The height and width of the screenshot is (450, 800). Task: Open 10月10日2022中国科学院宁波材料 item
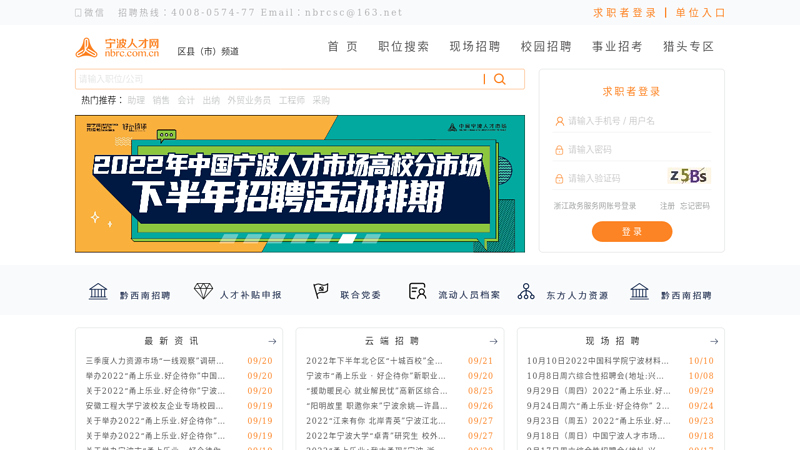tap(597, 361)
